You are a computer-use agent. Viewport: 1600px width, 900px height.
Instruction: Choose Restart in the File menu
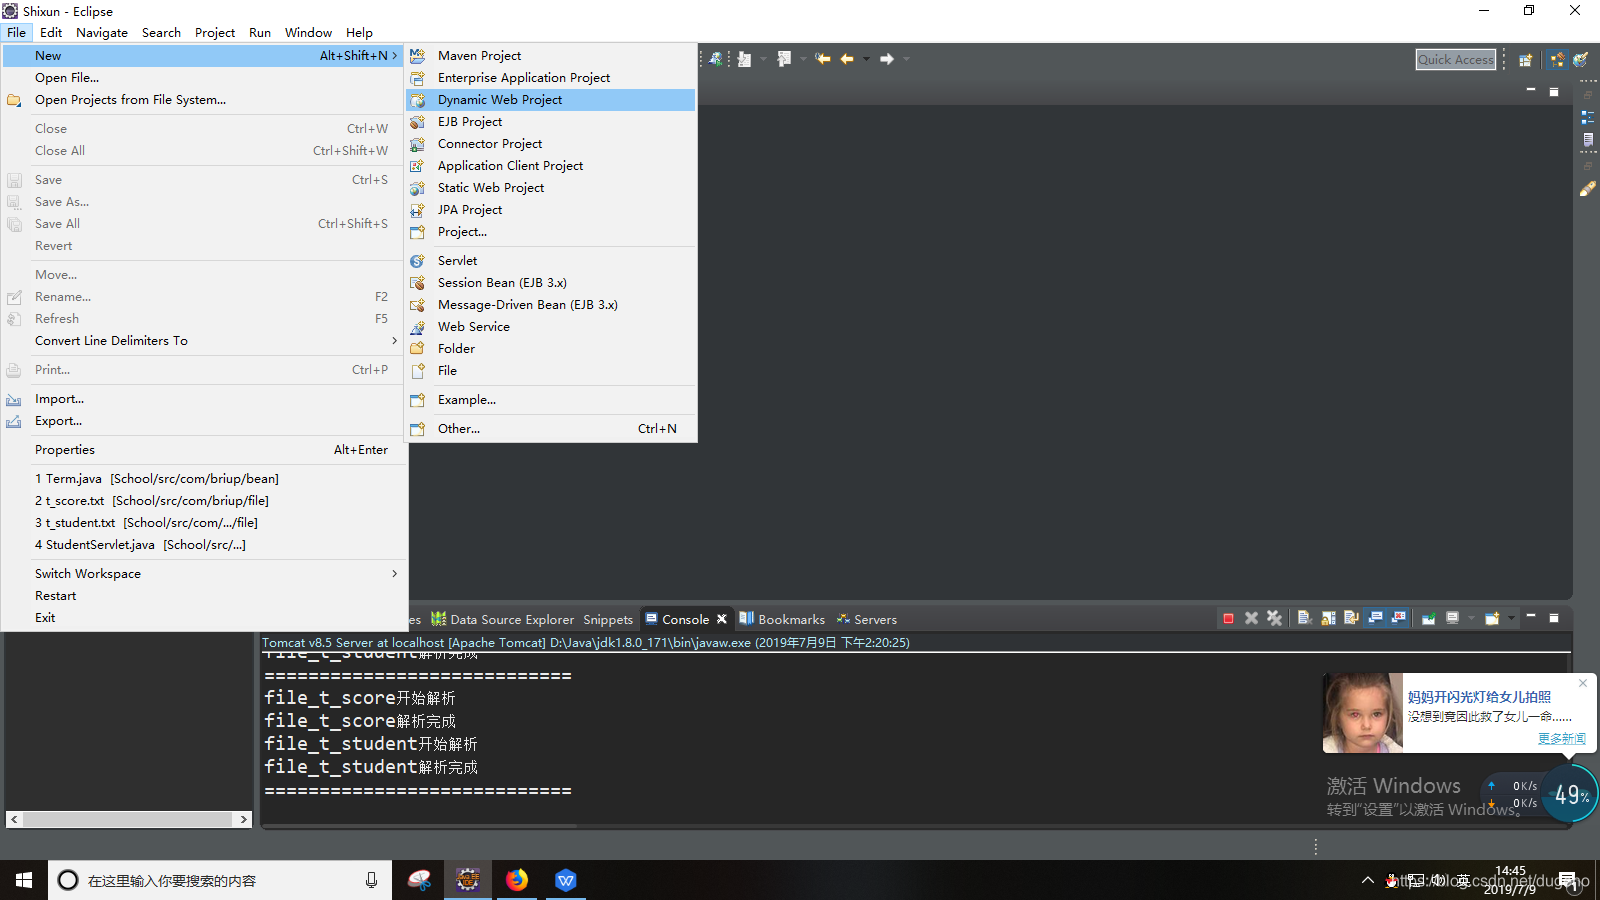click(x=203, y=596)
